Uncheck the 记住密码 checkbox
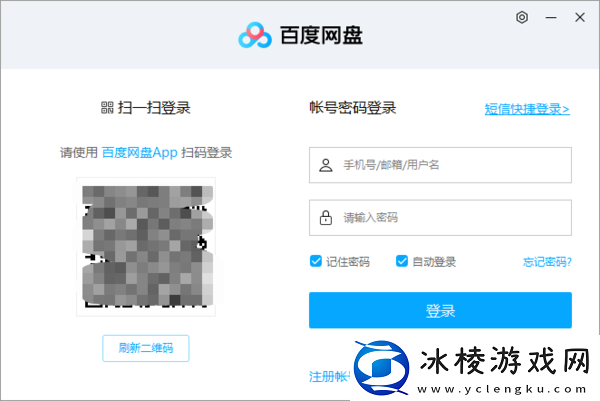 click(316, 261)
